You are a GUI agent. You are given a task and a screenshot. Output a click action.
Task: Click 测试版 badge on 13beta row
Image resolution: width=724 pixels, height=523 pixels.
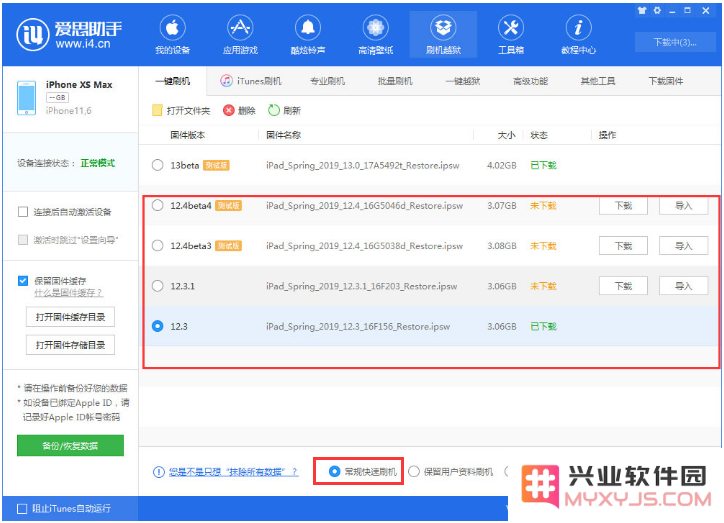tap(216, 165)
